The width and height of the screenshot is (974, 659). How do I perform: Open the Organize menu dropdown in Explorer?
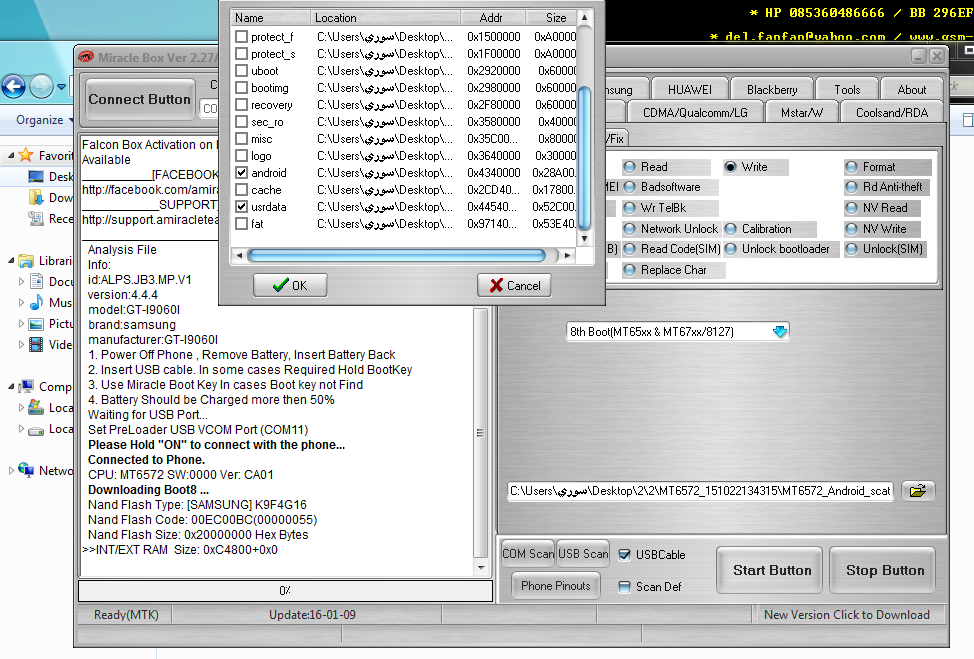point(43,120)
